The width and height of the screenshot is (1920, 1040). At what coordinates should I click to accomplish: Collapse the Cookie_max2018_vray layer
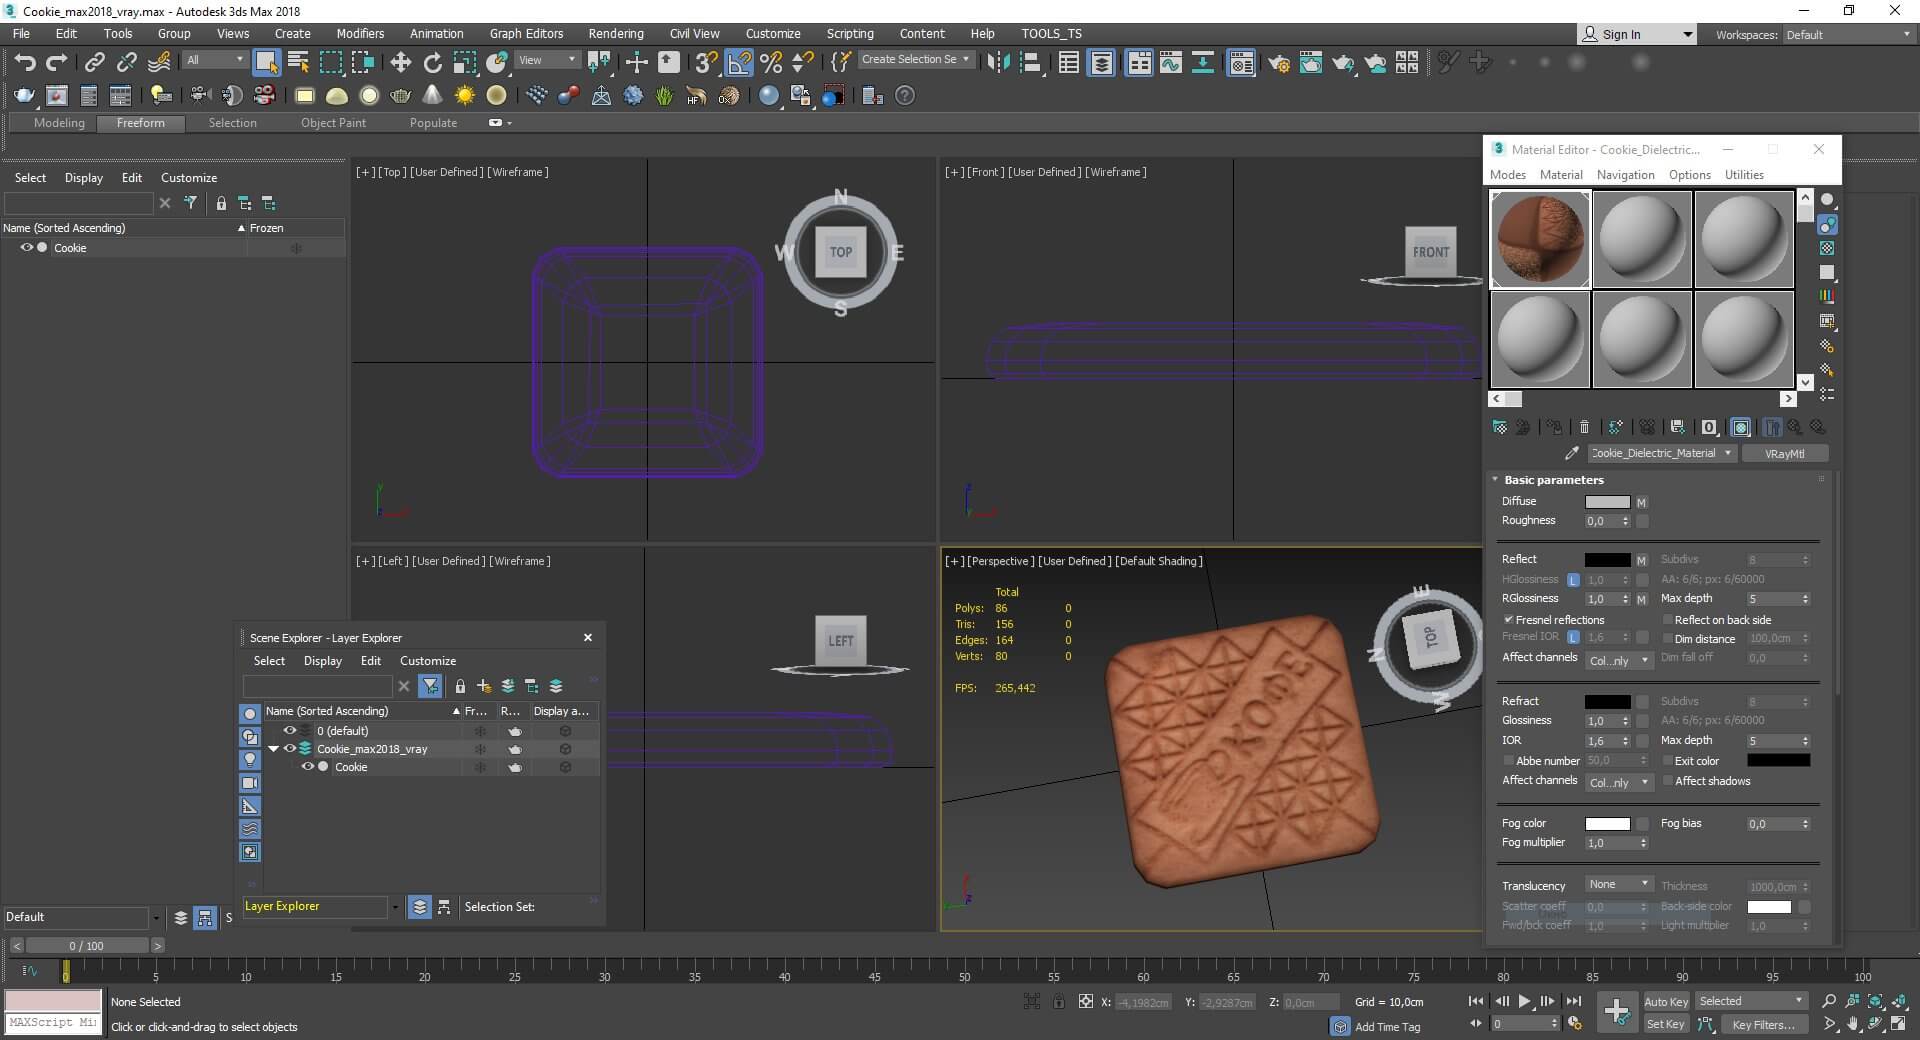coord(273,749)
